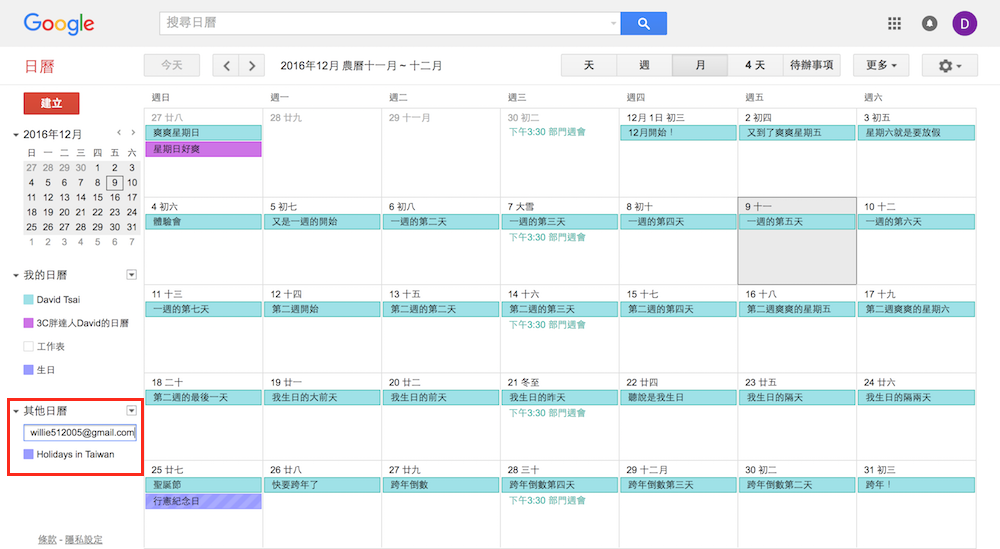Go to next month with main arrow

(x=252, y=66)
